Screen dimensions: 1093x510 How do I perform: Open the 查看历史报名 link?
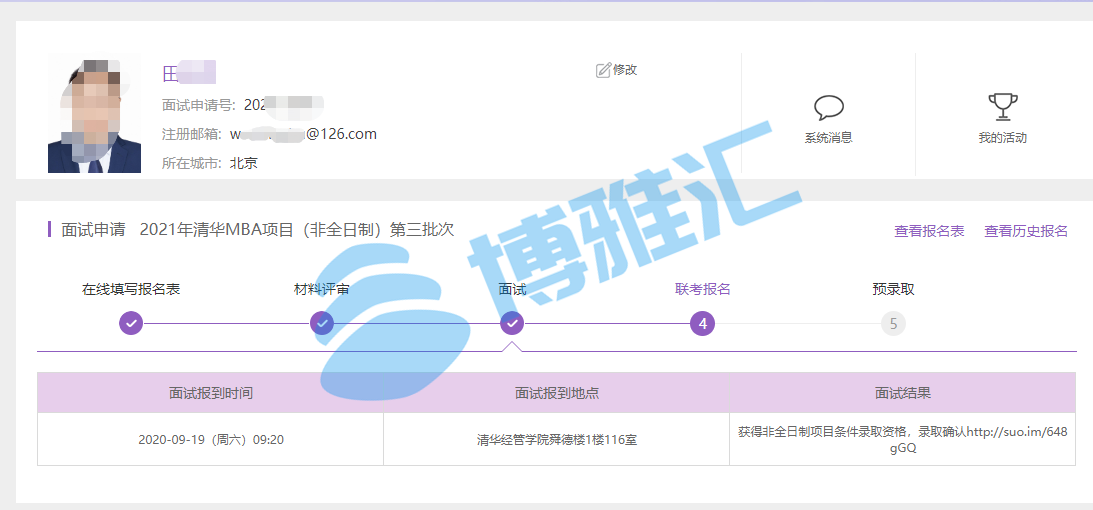(x=1025, y=231)
